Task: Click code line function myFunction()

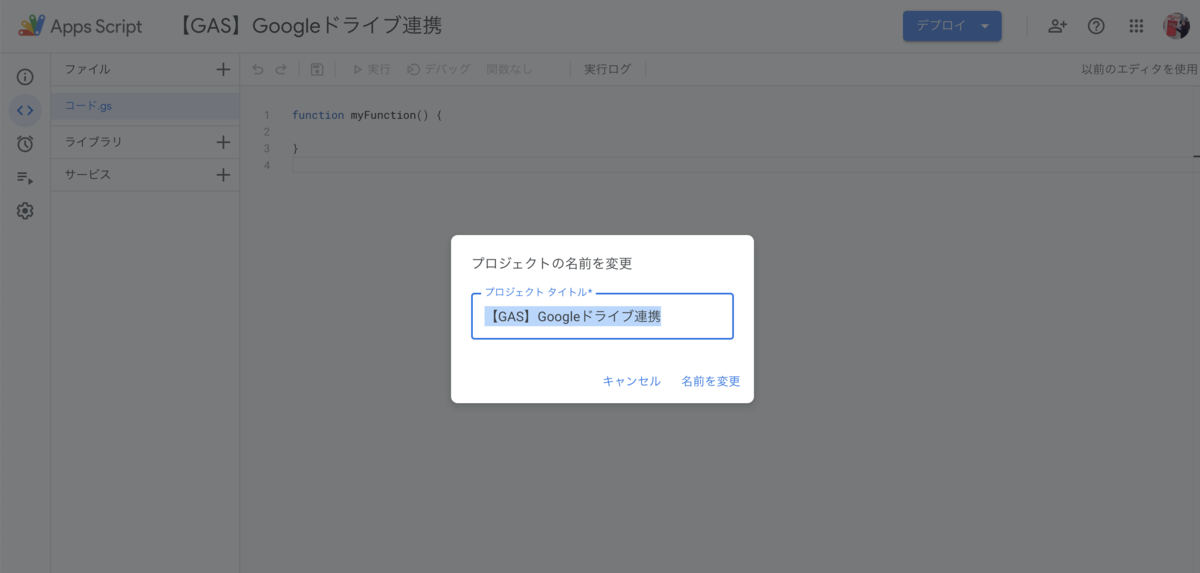Action: (x=367, y=115)
